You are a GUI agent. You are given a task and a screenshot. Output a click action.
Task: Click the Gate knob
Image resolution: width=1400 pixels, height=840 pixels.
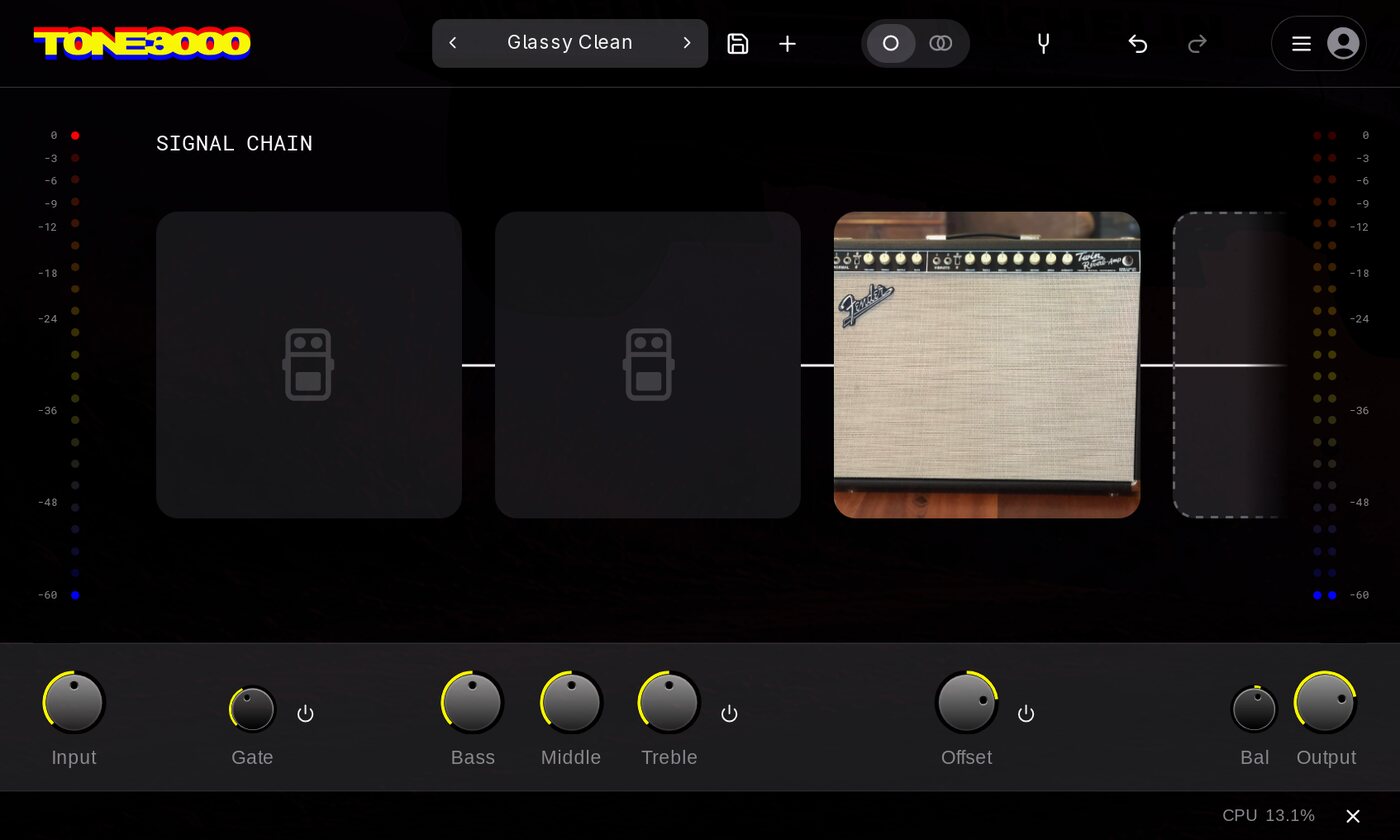(252, 709)
